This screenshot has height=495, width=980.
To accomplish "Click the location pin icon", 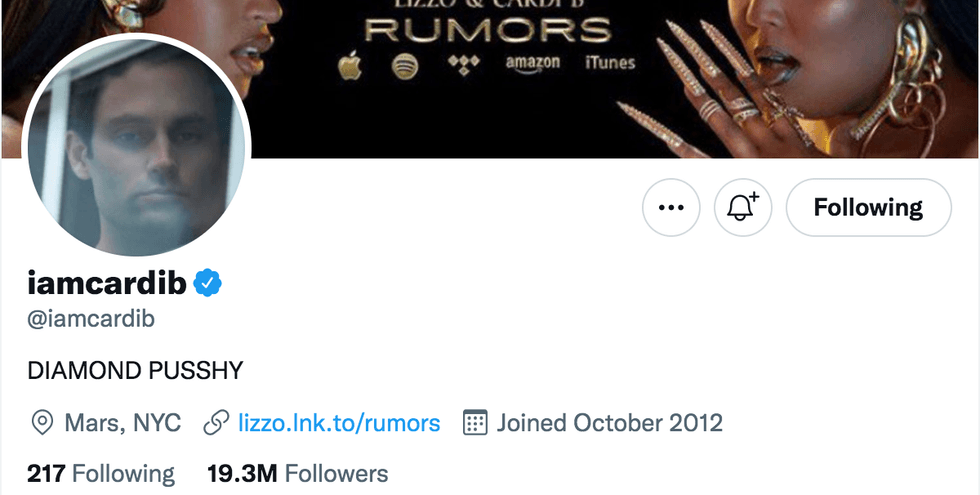I will point(42,423).
